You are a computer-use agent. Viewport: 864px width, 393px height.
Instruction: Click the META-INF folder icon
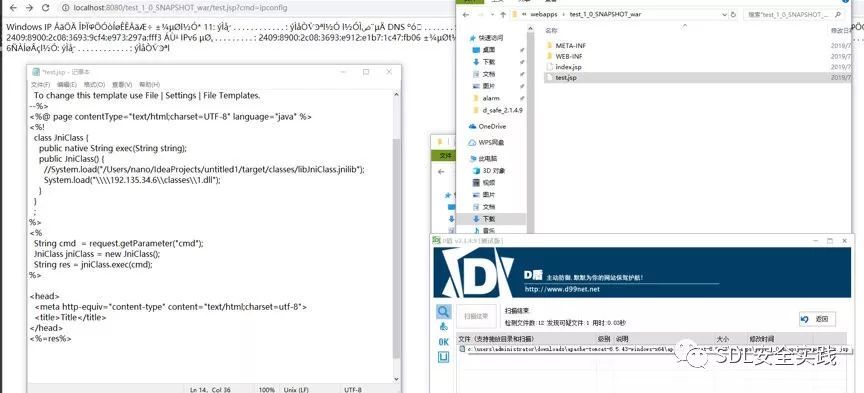(549, 45)
